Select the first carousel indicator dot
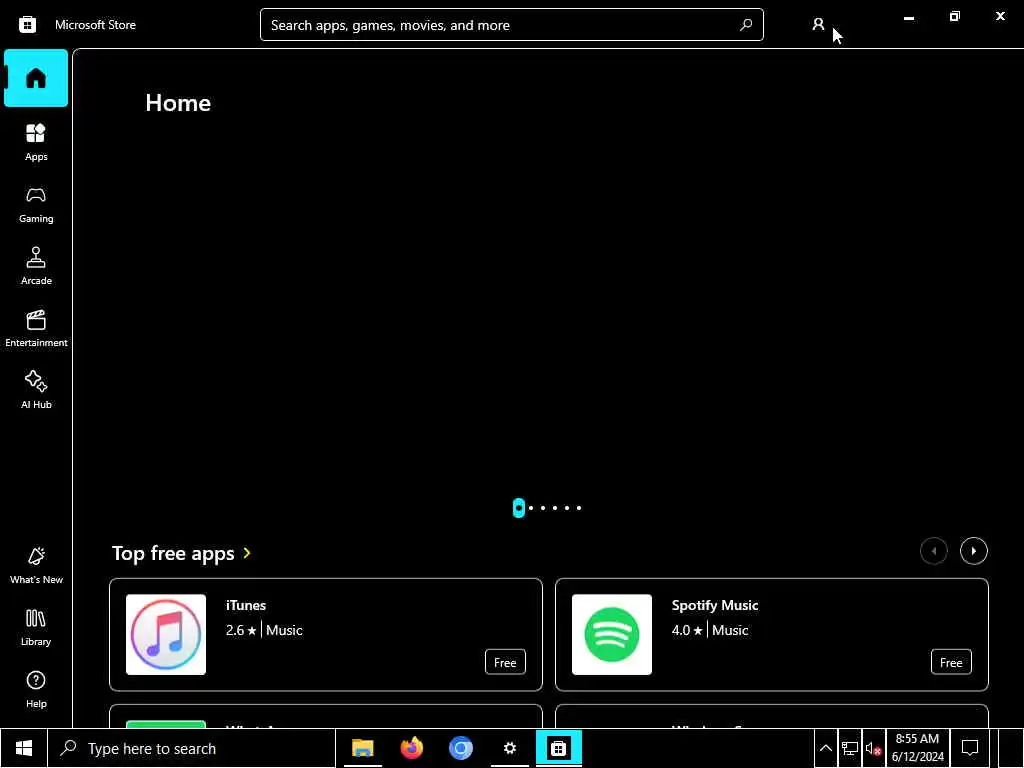The height and width of the screenshot is (768, 1024). pyautogui.click(x=519, y=508)
